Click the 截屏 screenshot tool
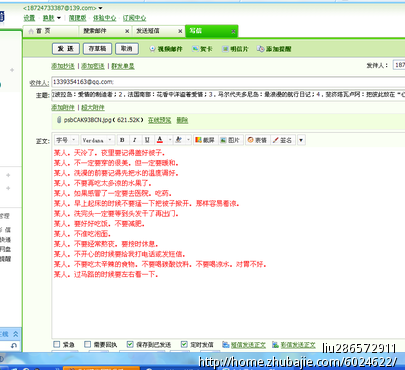Screen dimensions: 405x370 click(205, 140)
